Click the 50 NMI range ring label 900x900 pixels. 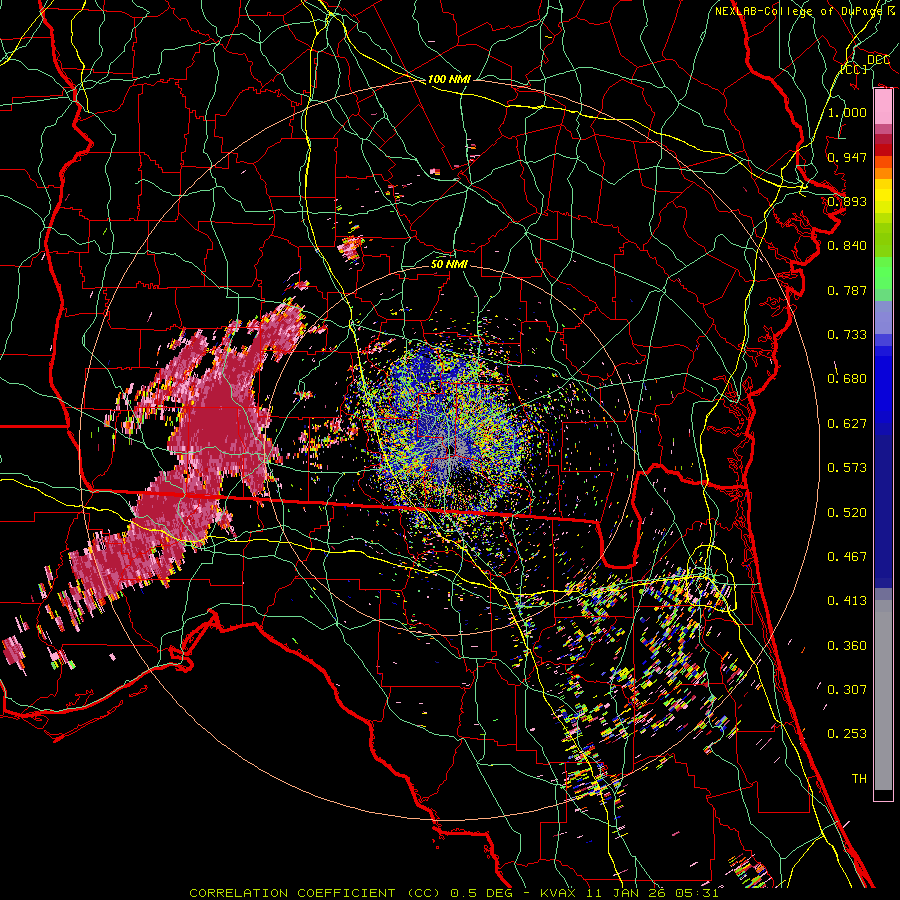pos(449,264)
